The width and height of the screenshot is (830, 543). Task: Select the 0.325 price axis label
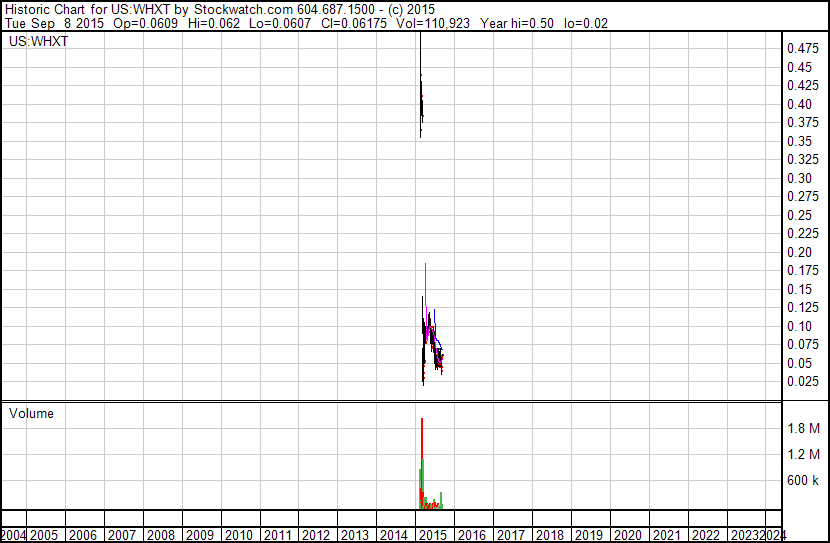[802, 159]
